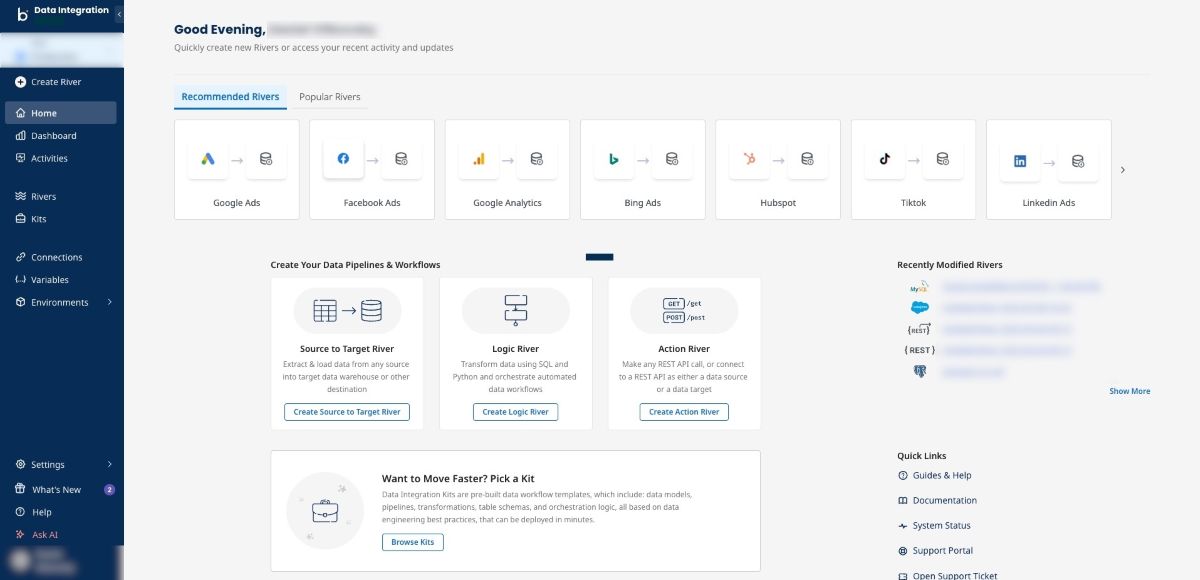Click the Connections link icon
This screenshot has width=1200, height=580.
[21, 257]
